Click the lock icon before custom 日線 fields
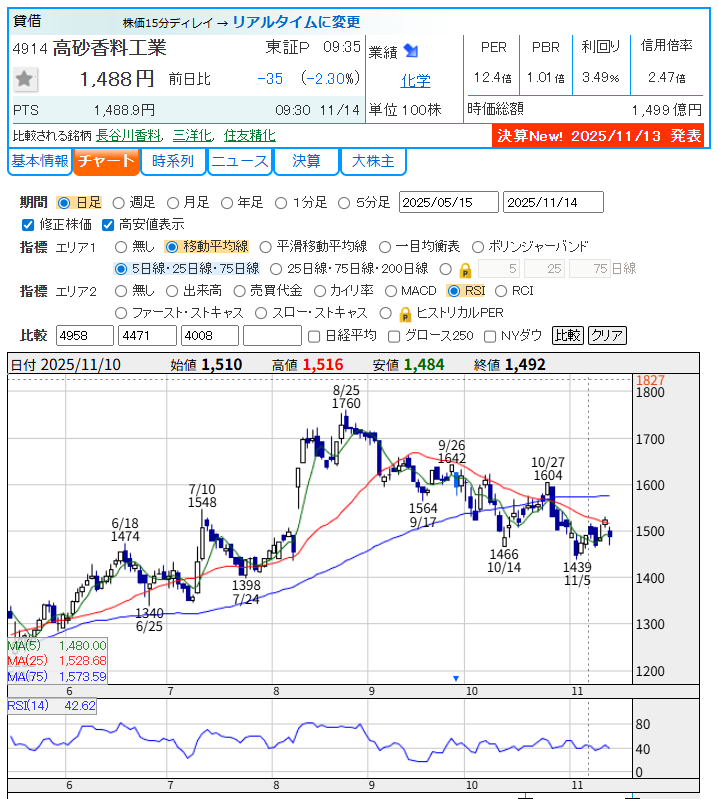Viewport: 718px width, 799px height. click(x=465, y=269)
